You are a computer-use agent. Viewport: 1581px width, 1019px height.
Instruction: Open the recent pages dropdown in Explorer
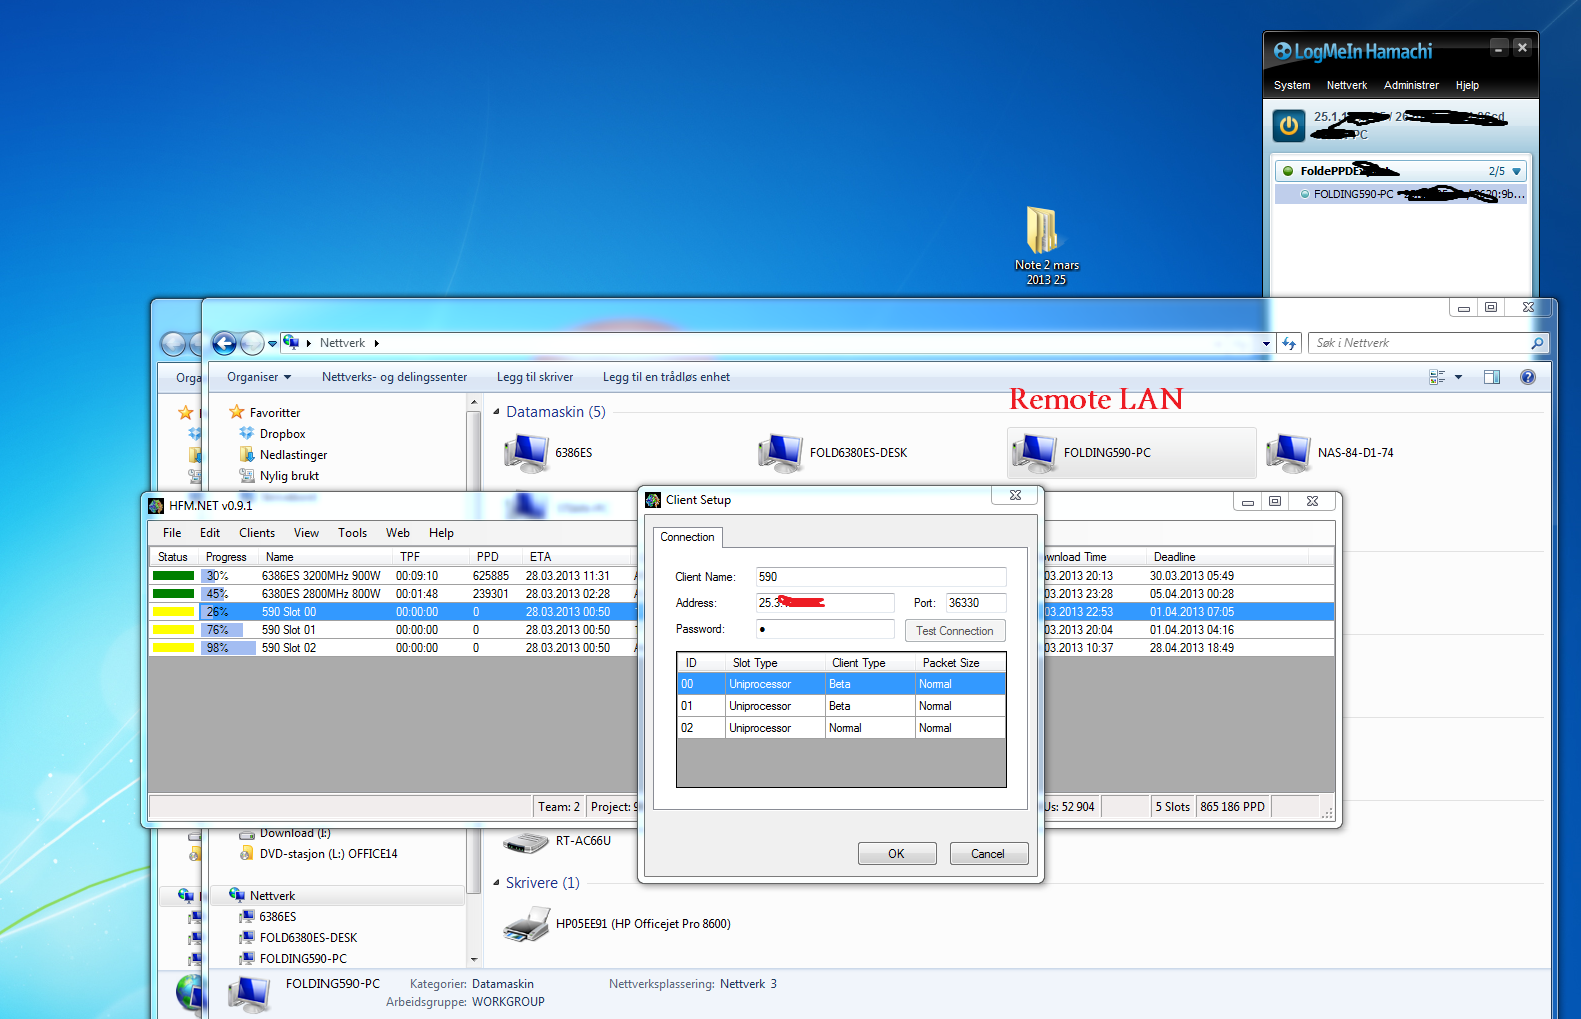pyautogui.click(x=272, y=344)
